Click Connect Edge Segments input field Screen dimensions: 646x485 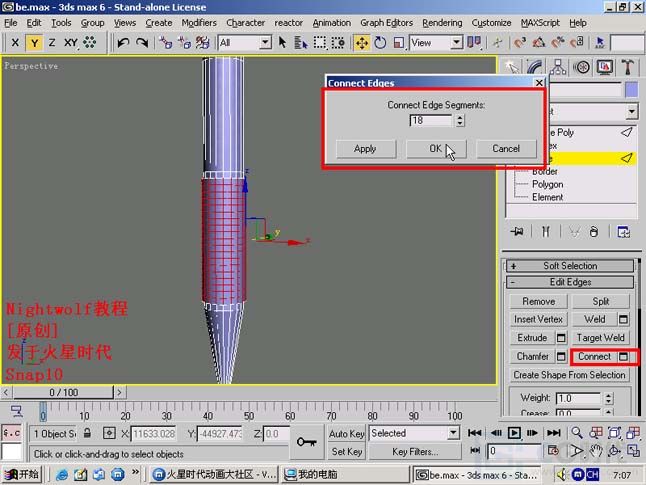(431, 120)
